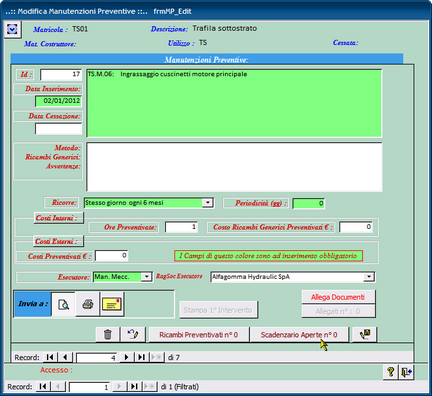Click record number box showing 4
This screenshot has height=396, width=432.
(97, 358)
